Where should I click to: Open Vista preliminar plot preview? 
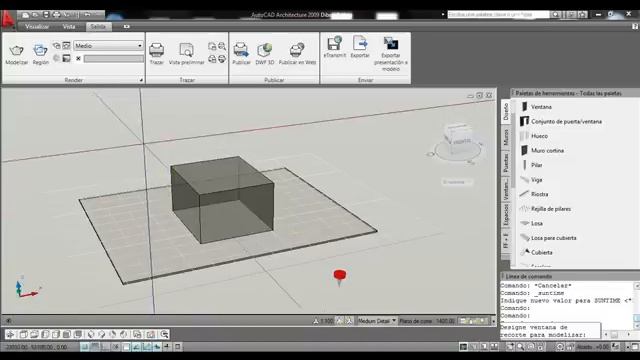[187, 51]
